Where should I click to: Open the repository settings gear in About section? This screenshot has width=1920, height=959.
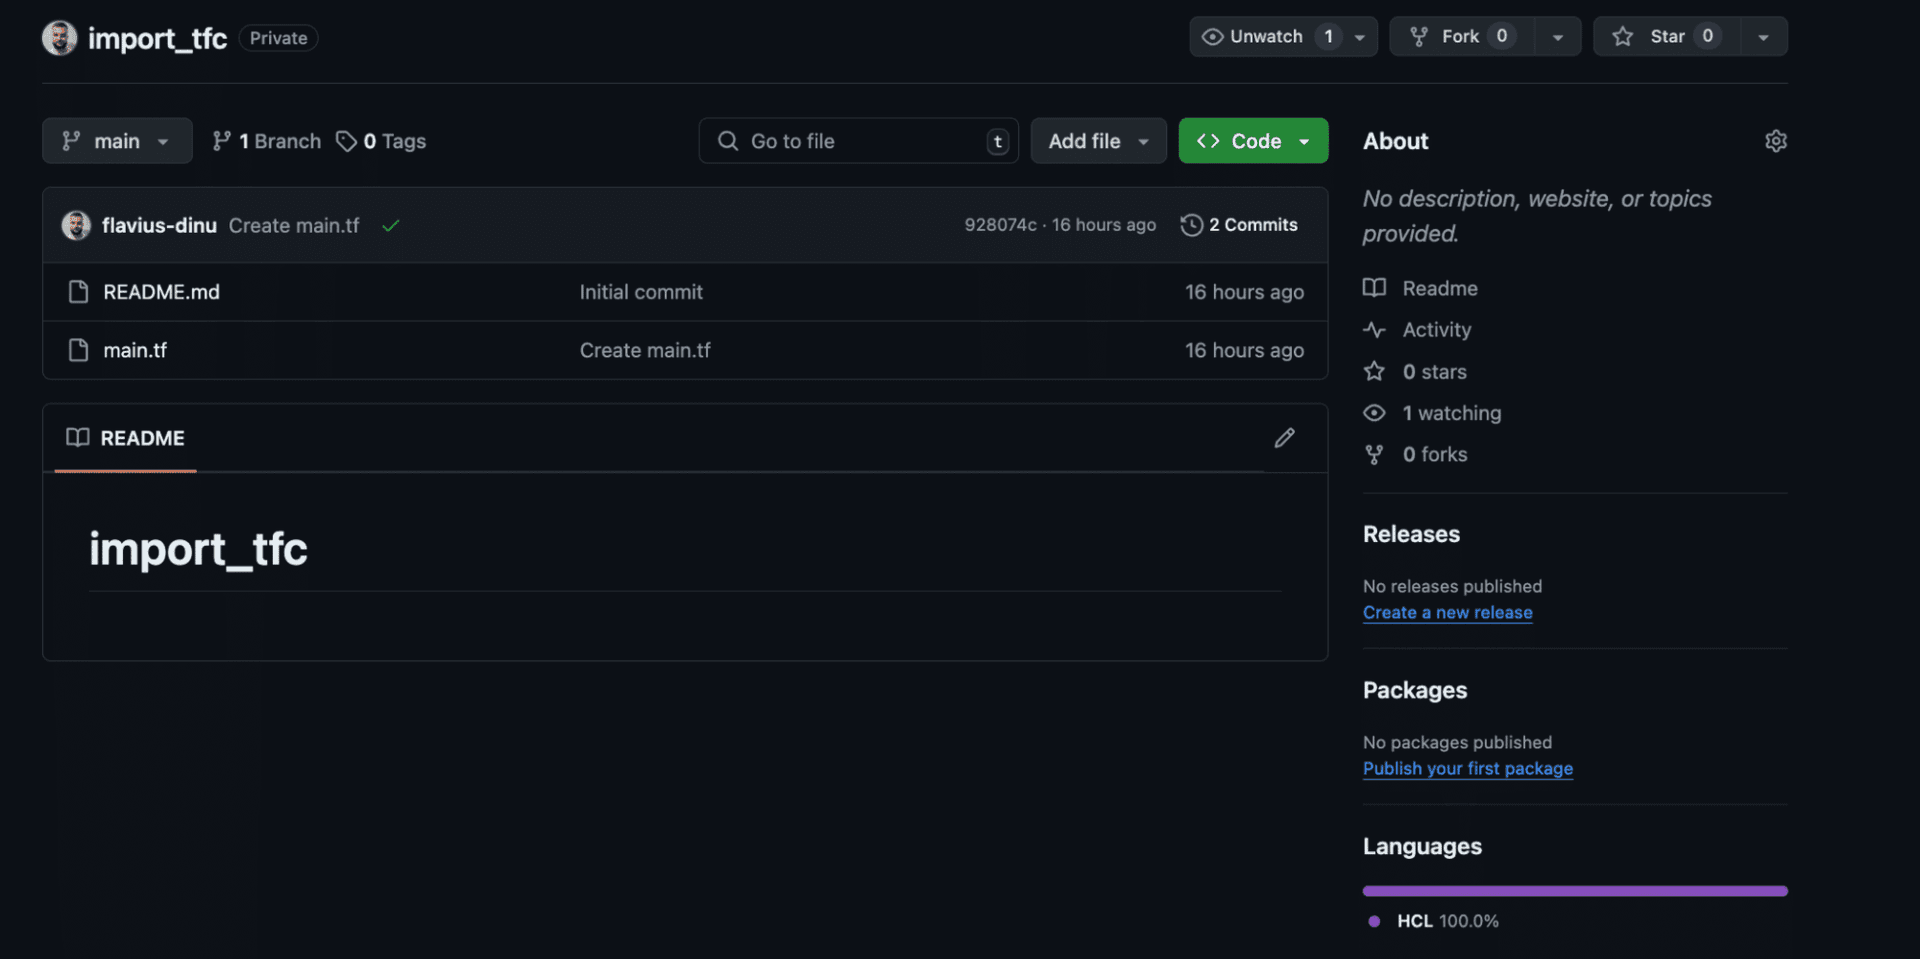[1776, 141]
